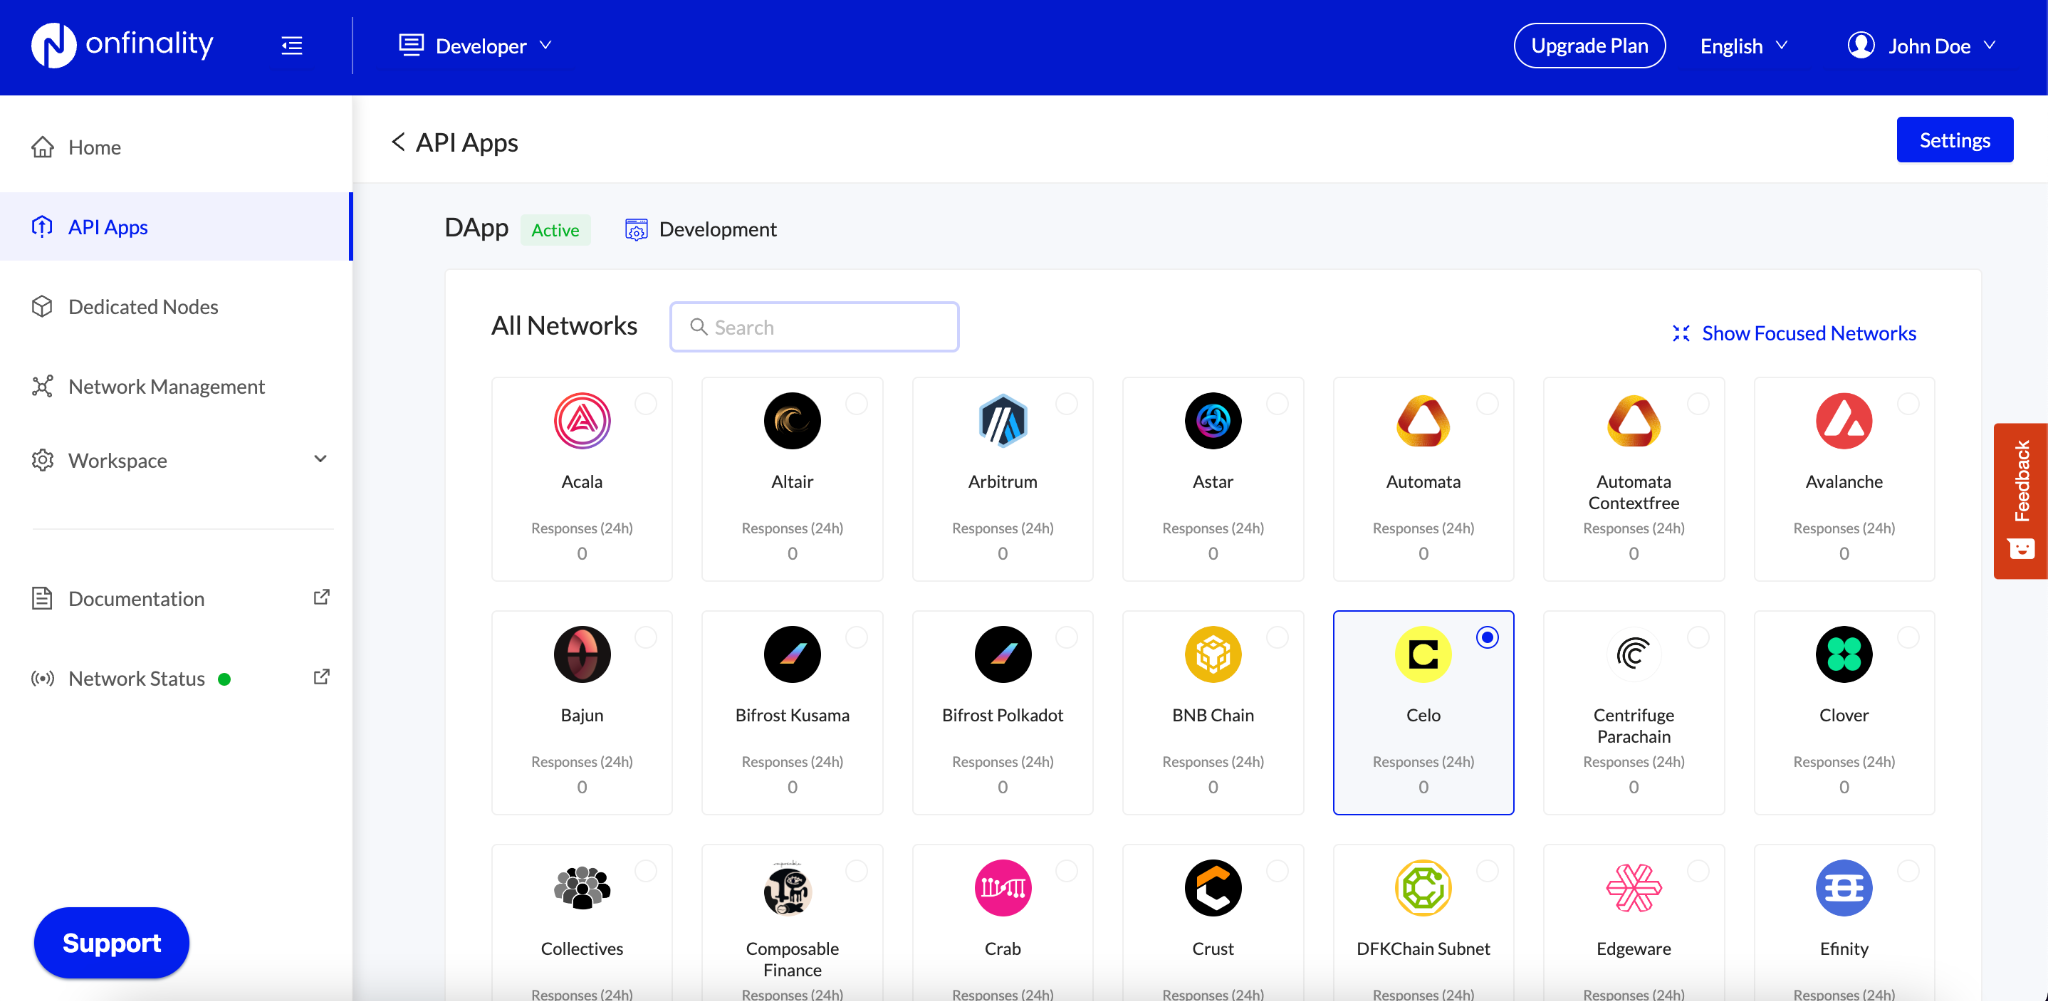Click the Bifrost Polkadot logo
Screen dimensions: 2048x1001
click(x=1003, y=655)
